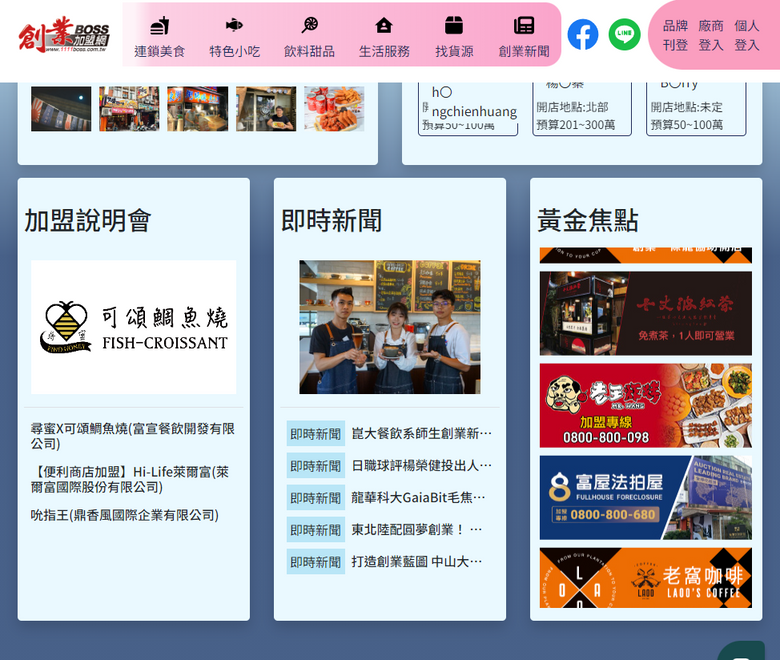The image size is (780, 660).
Task: Open the Japanese flag night photo thumbnail
Action: click(61, 109)
